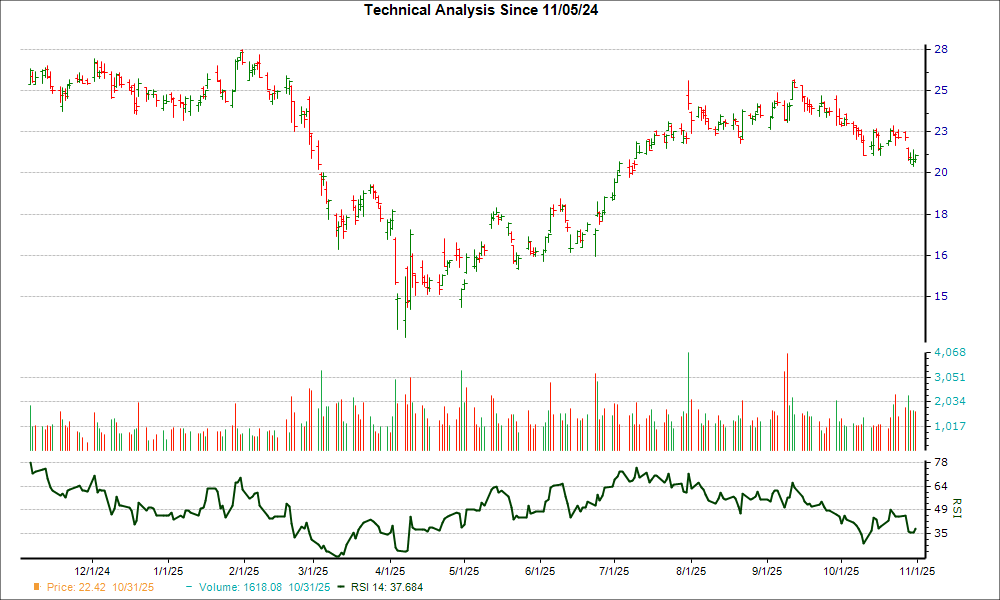Image resolution: width=1000 pixels, height=600 pixels.
Task: Expand the volume pane below the price chart
Action: [x=470, y=400]
